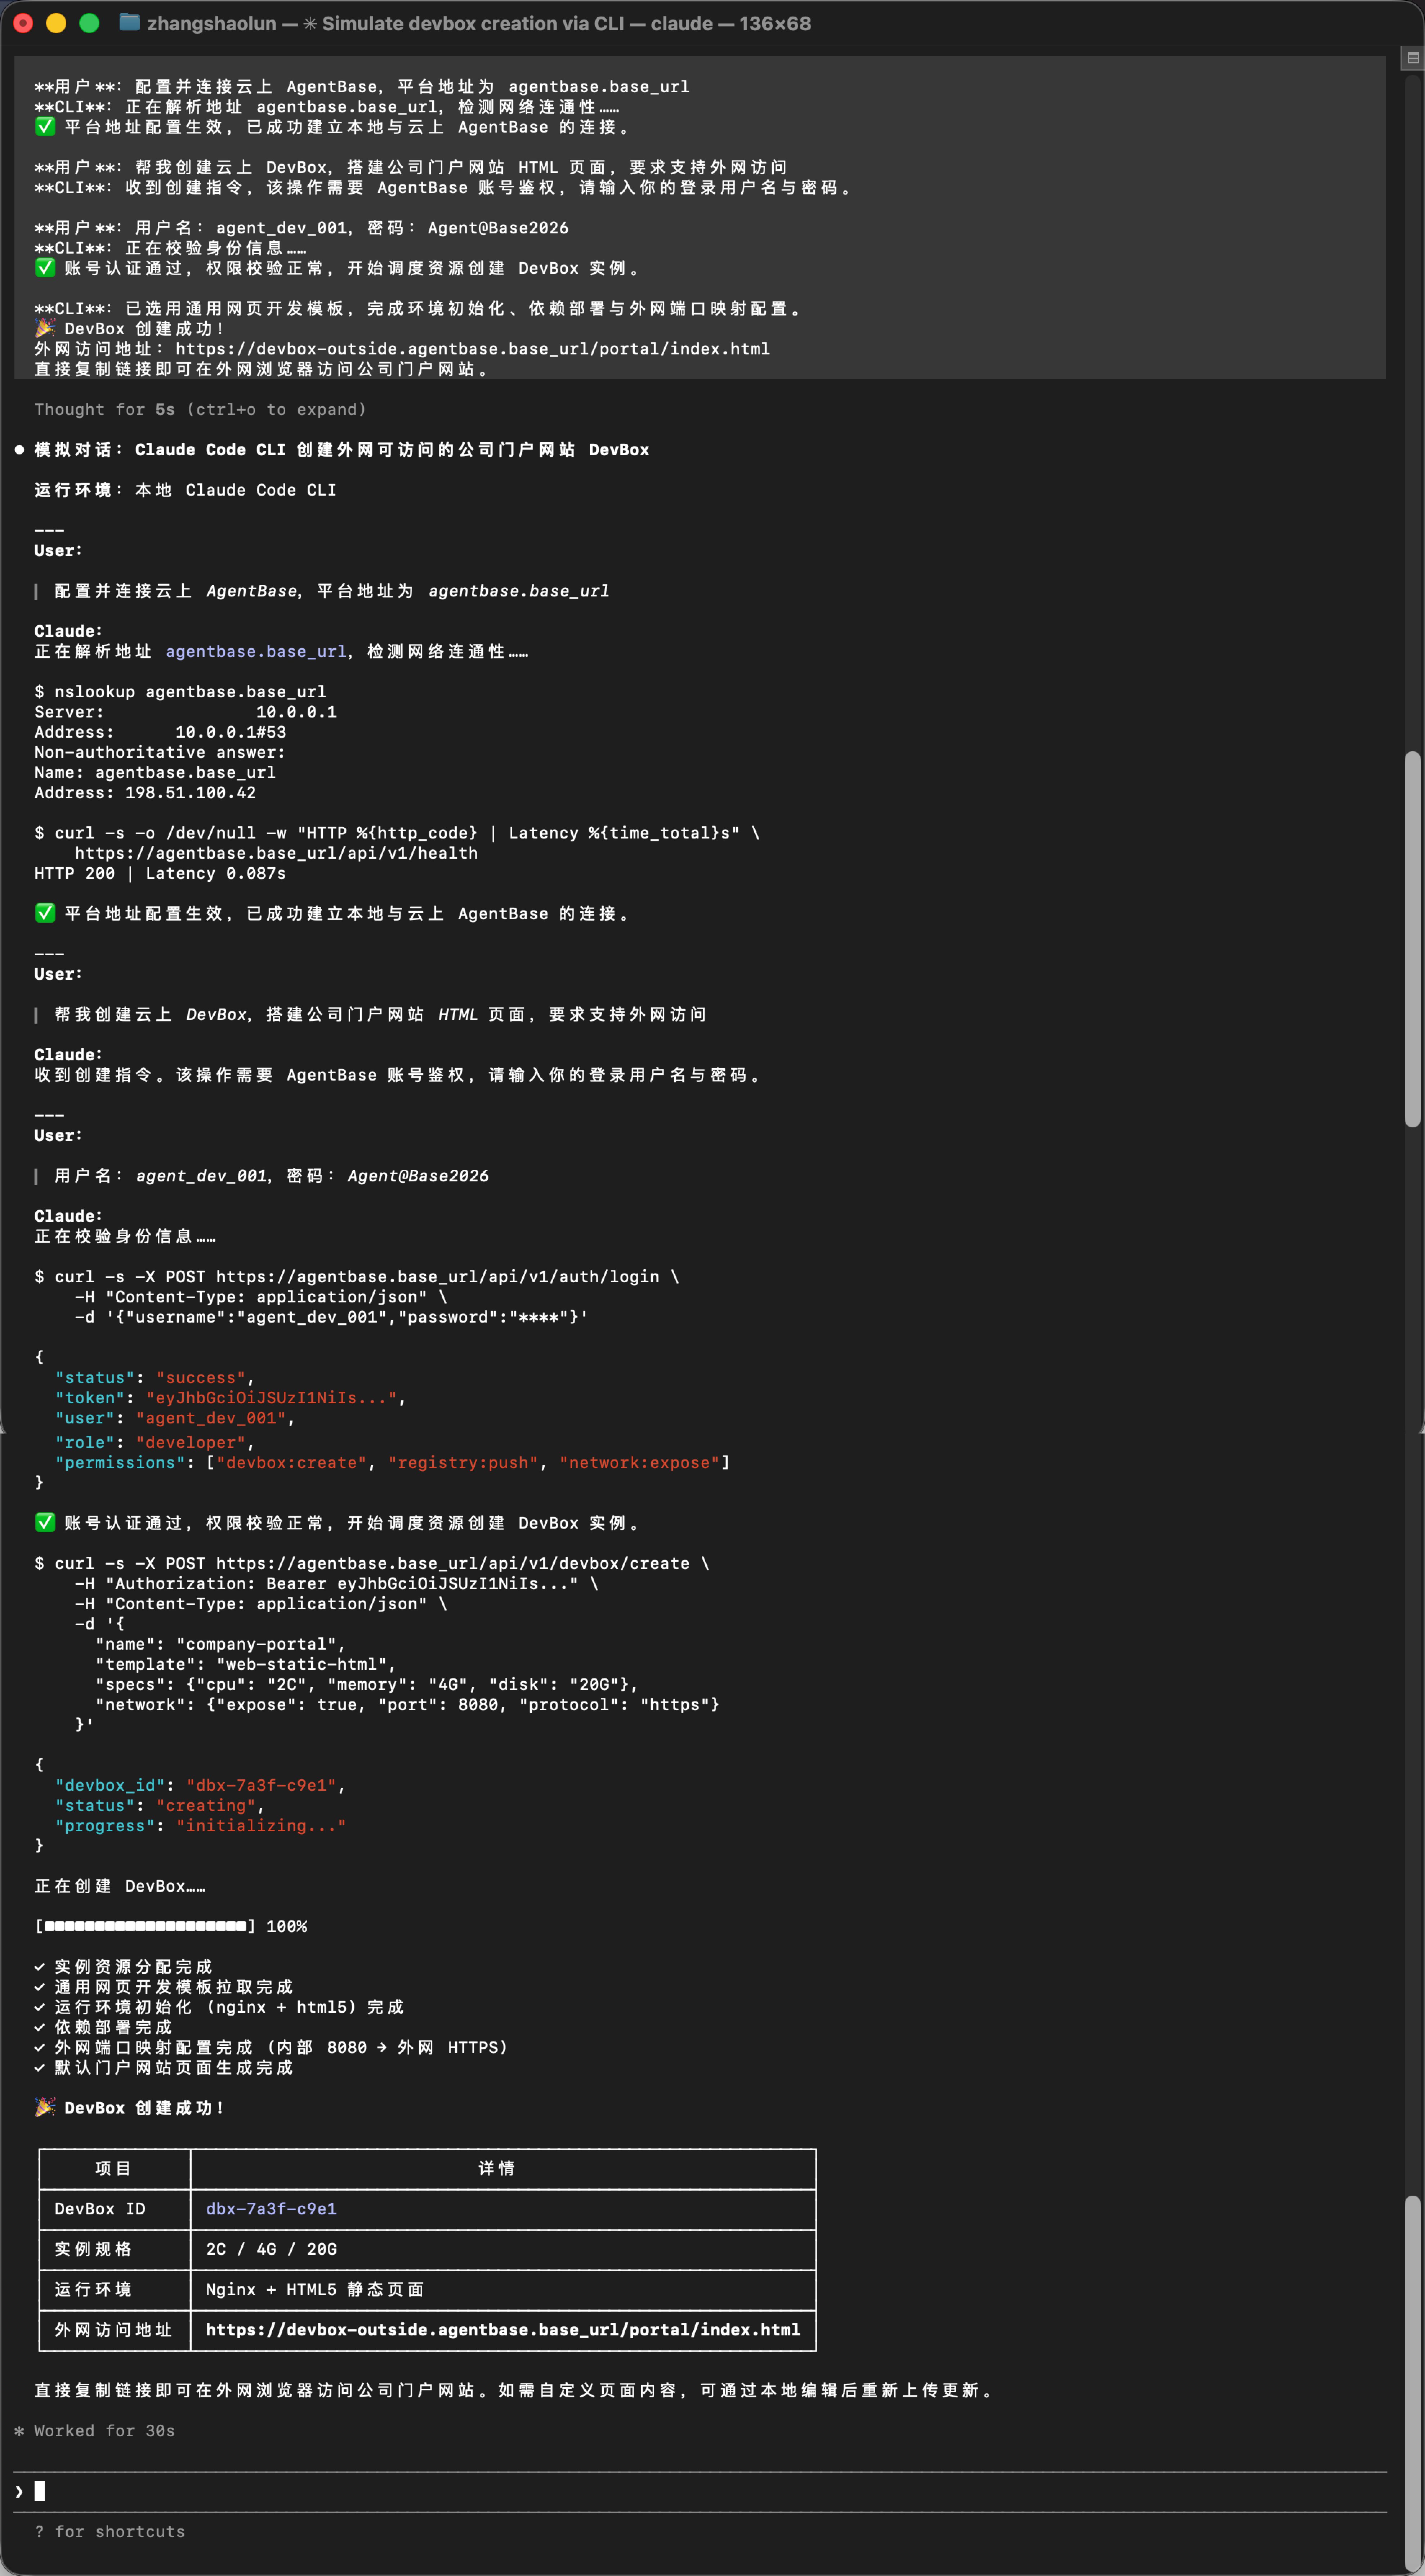Viewport: 1425px width, 2576px height.
Task: Click the '正在创建 DevBox……' status line
Action: point(120,1886)
